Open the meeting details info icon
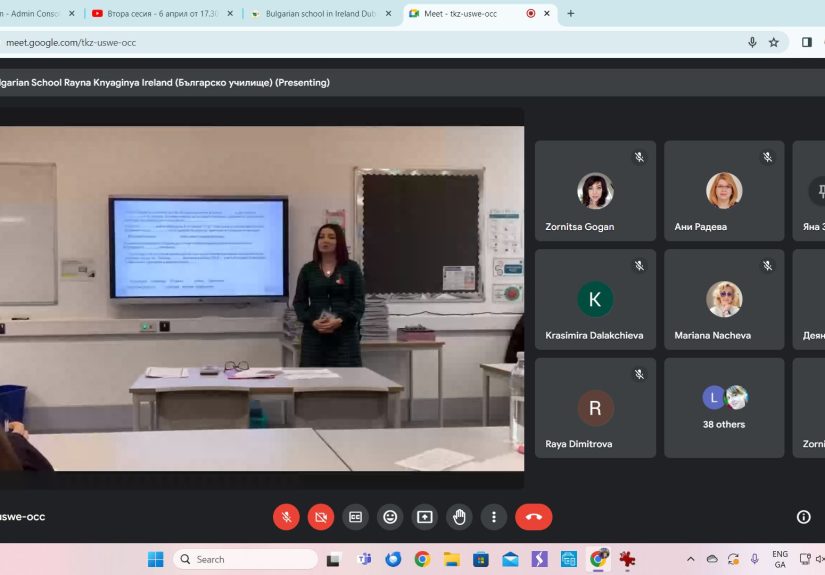The width and height of the screenshot is (825, 575). [x=803, y=517]
